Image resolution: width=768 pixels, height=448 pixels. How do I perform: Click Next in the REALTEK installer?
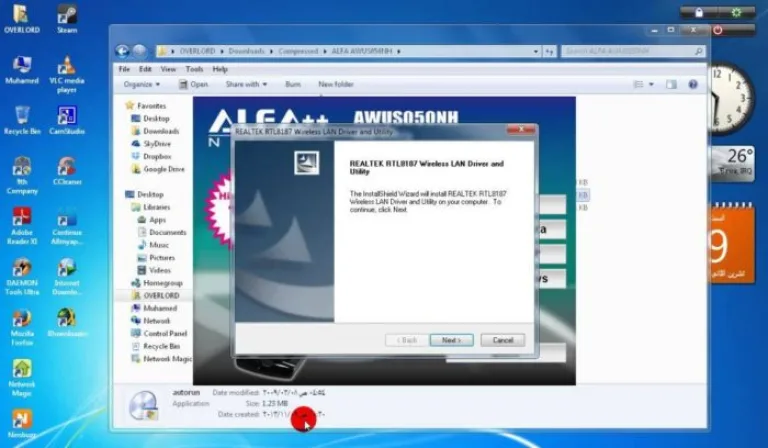click(x=451, y=340)
